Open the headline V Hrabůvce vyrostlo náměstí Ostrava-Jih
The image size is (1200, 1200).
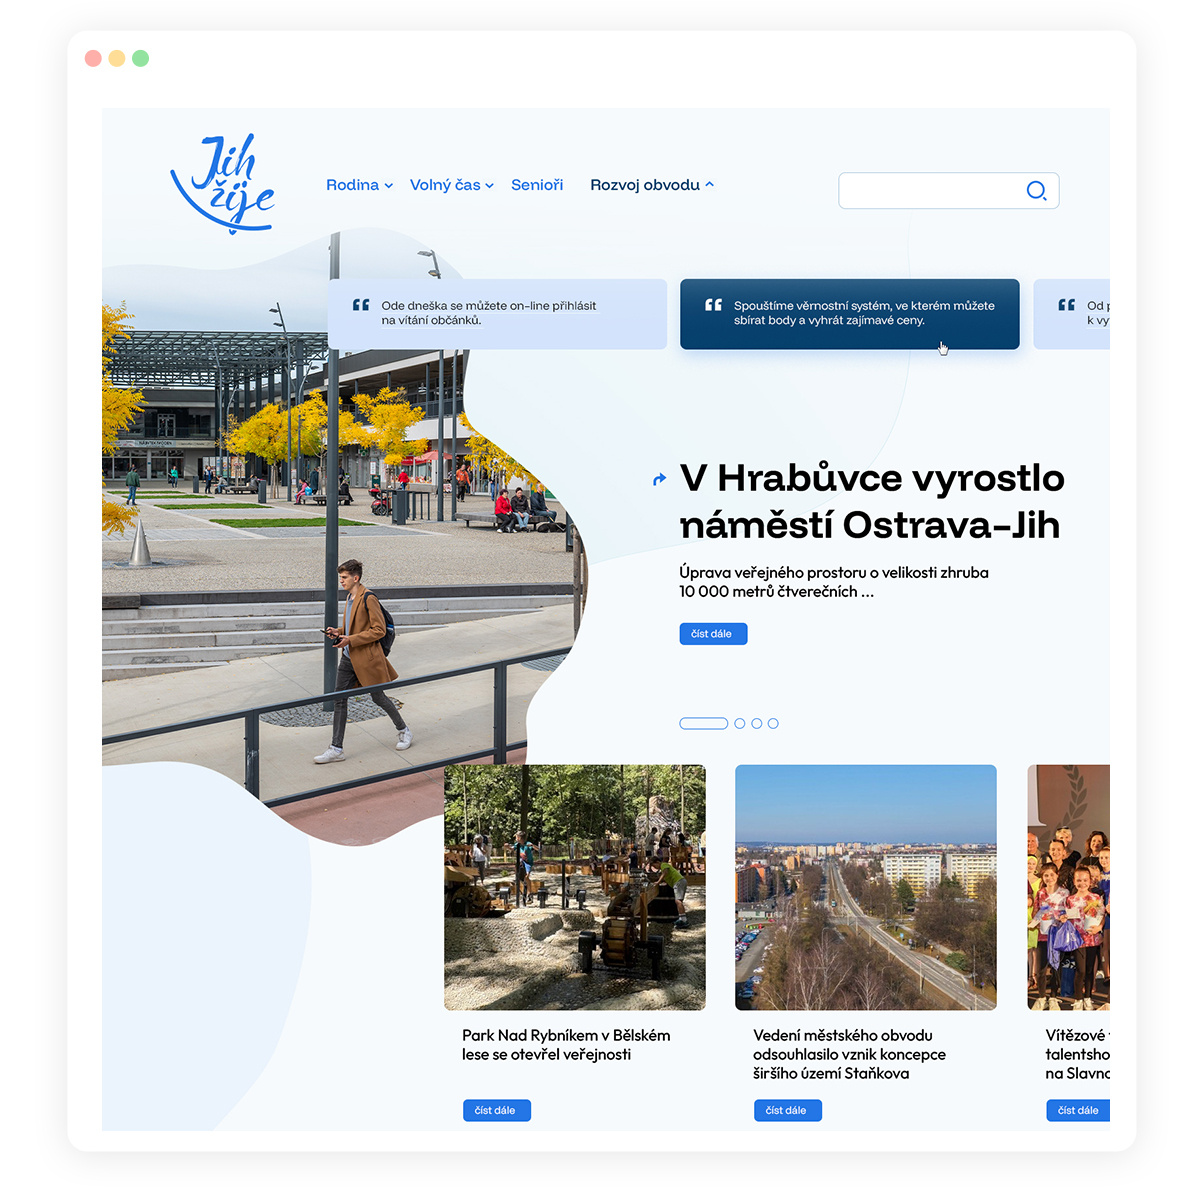pyautogui.click(x=872, y=501)
